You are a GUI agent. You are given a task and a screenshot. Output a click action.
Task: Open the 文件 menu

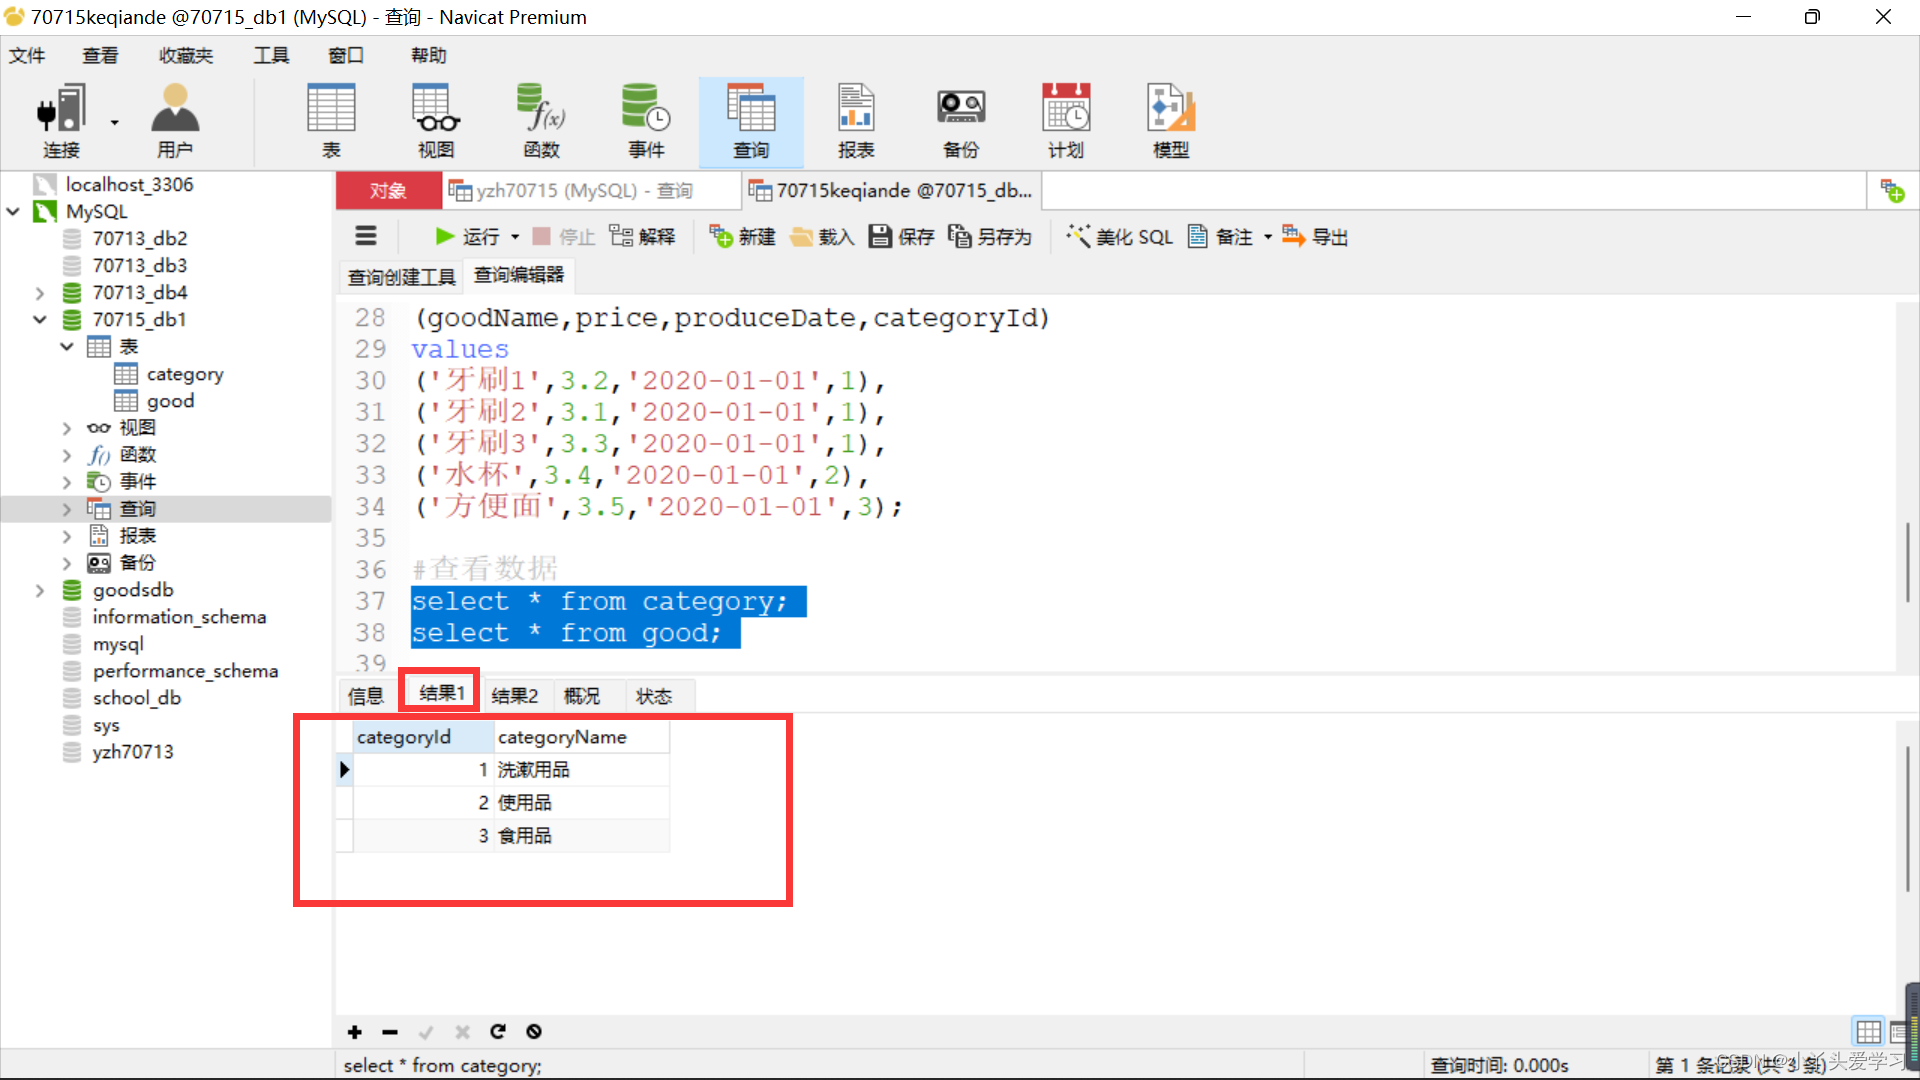pyautogui.click(x=27, y=56)
